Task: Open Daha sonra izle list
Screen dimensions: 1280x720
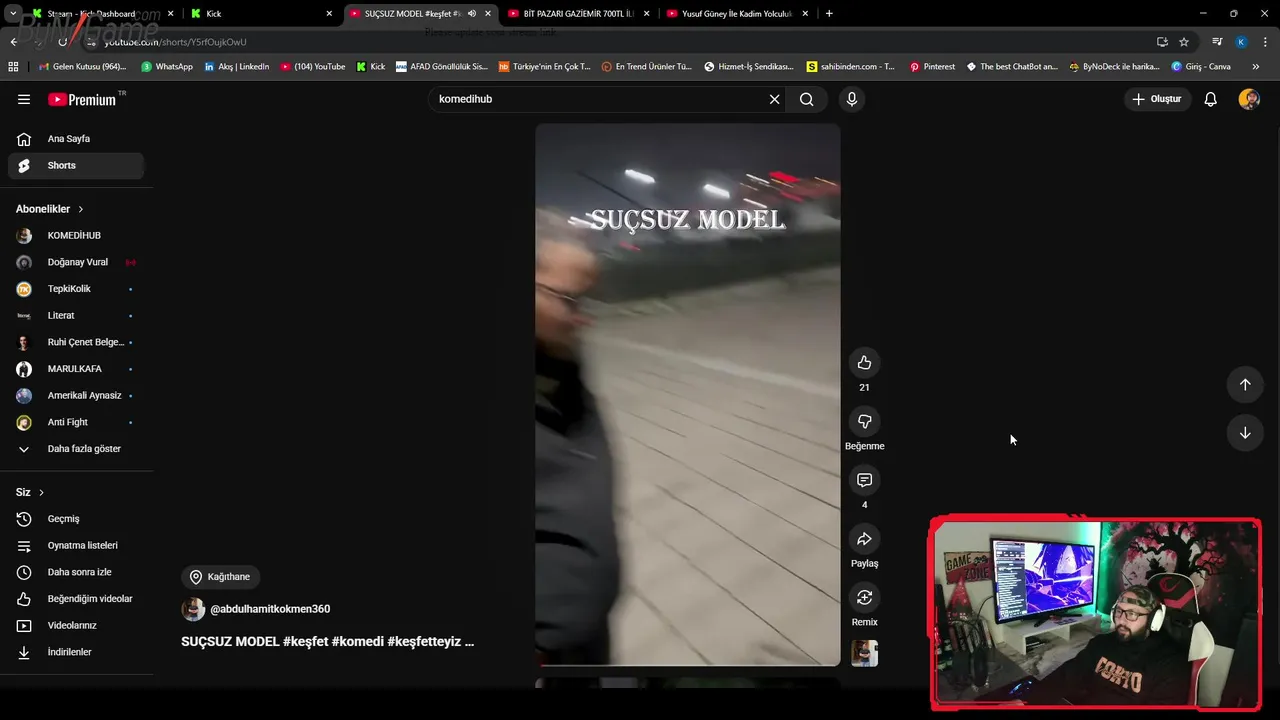Action: [76, 572]
